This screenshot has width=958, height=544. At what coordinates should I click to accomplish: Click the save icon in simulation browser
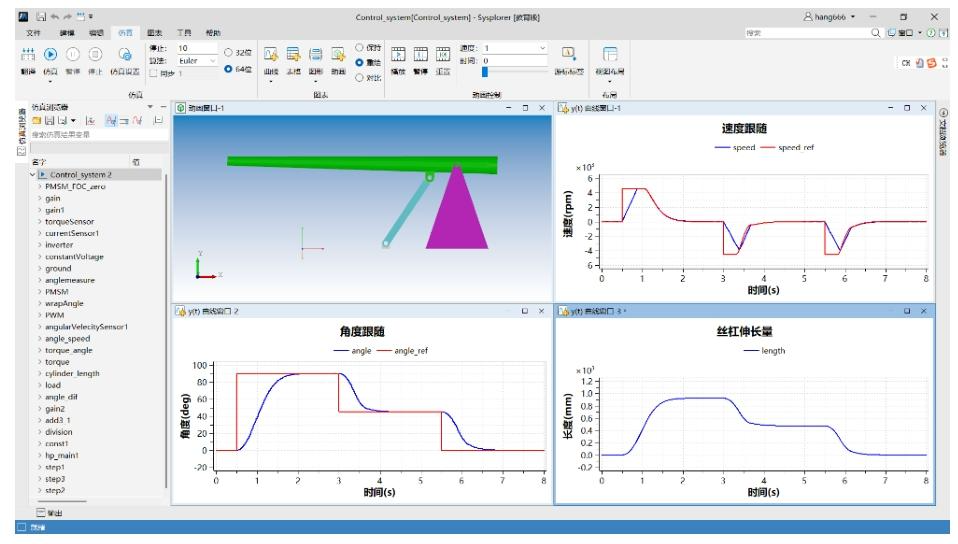pyautogui.click(x=50, y=121)
